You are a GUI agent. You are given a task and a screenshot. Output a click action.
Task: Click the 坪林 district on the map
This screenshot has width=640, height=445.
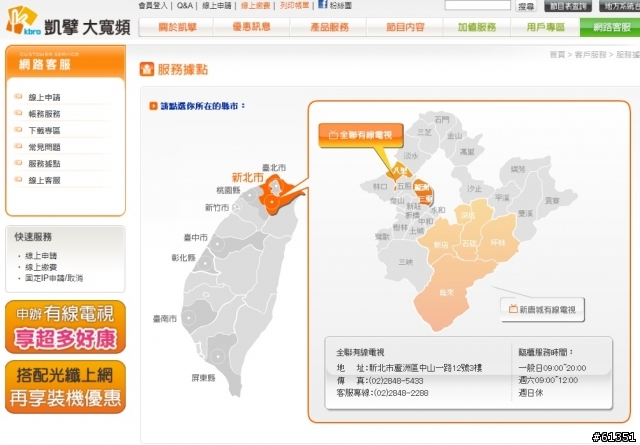click(498, 243)
